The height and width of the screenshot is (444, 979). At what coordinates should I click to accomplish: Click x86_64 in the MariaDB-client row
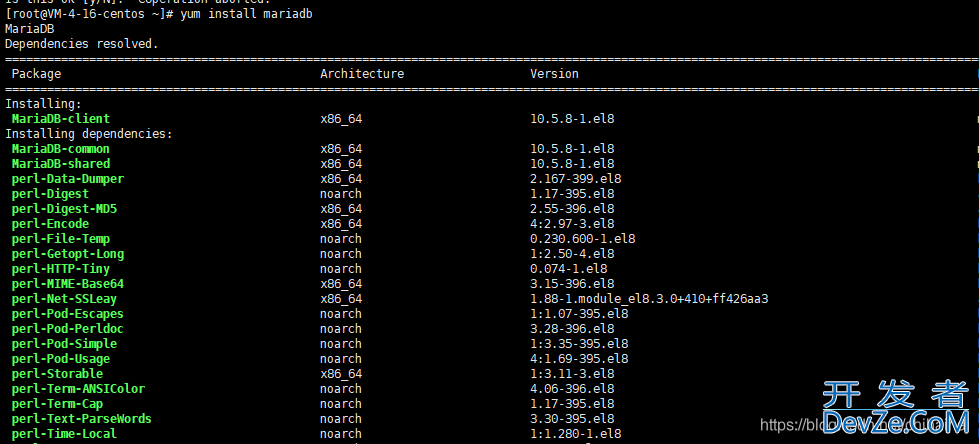pyautogui.click(x=341, y=119)
